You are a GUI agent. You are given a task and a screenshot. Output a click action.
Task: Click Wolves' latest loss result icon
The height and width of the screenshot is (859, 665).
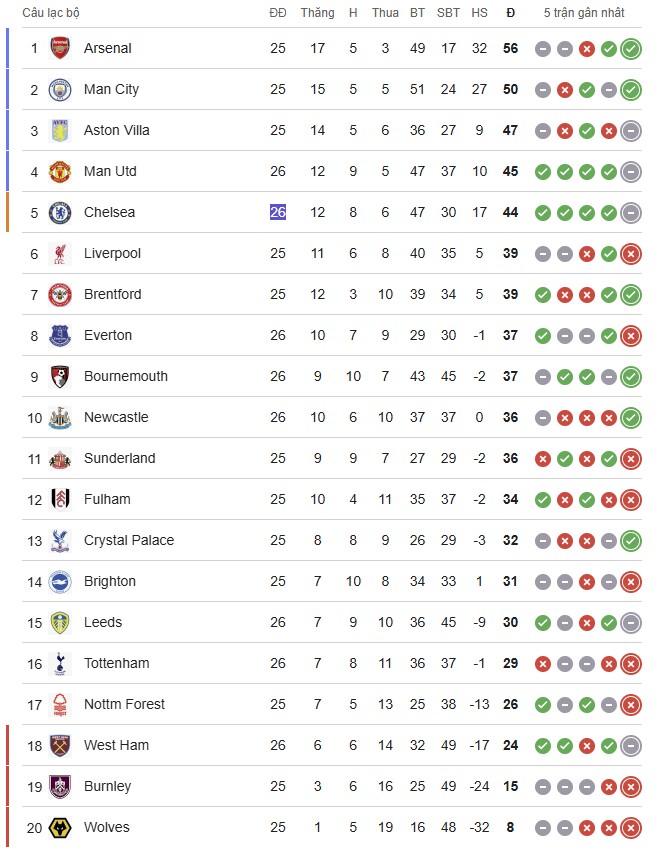point(630,828)
